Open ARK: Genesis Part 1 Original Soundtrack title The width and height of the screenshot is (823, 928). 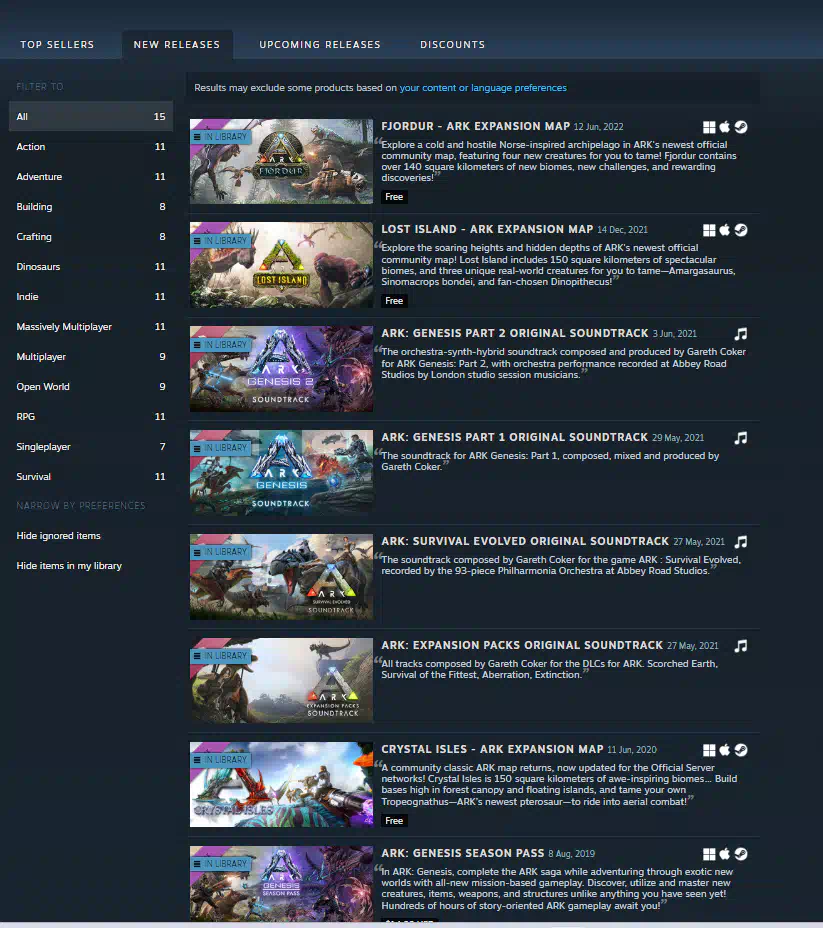[515, 437]
